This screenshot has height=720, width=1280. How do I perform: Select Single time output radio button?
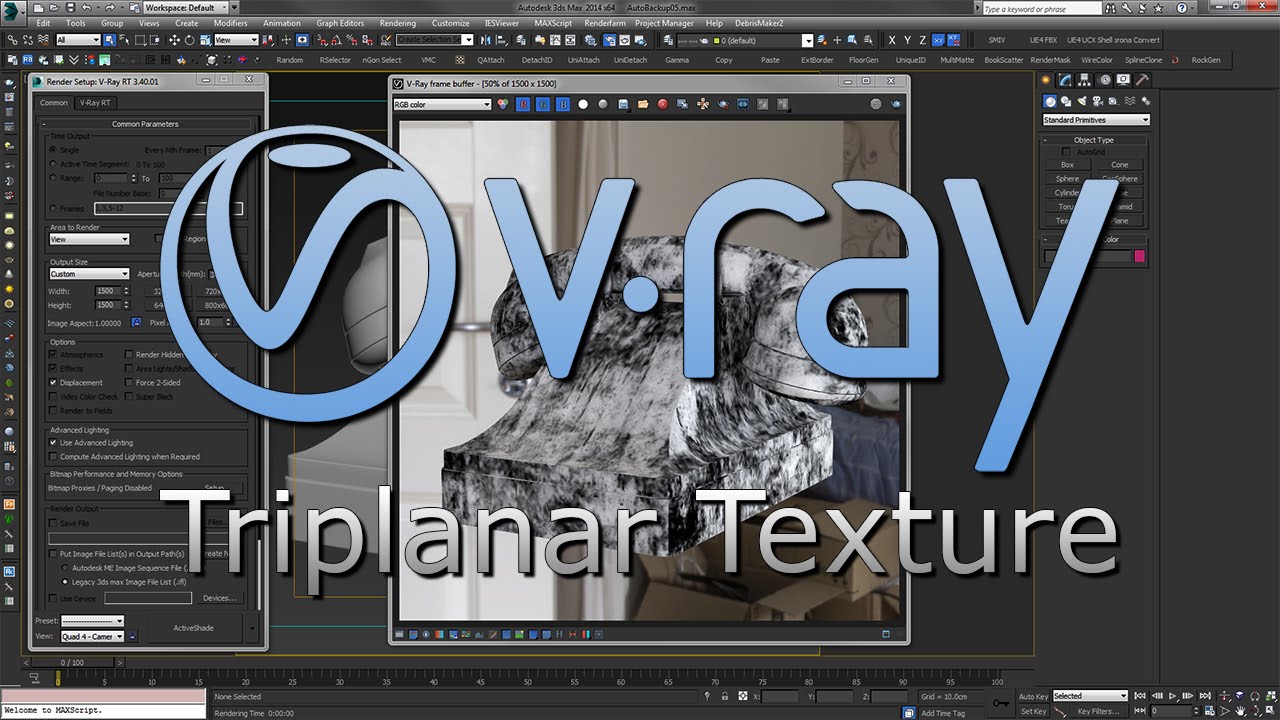coord(53,150)
